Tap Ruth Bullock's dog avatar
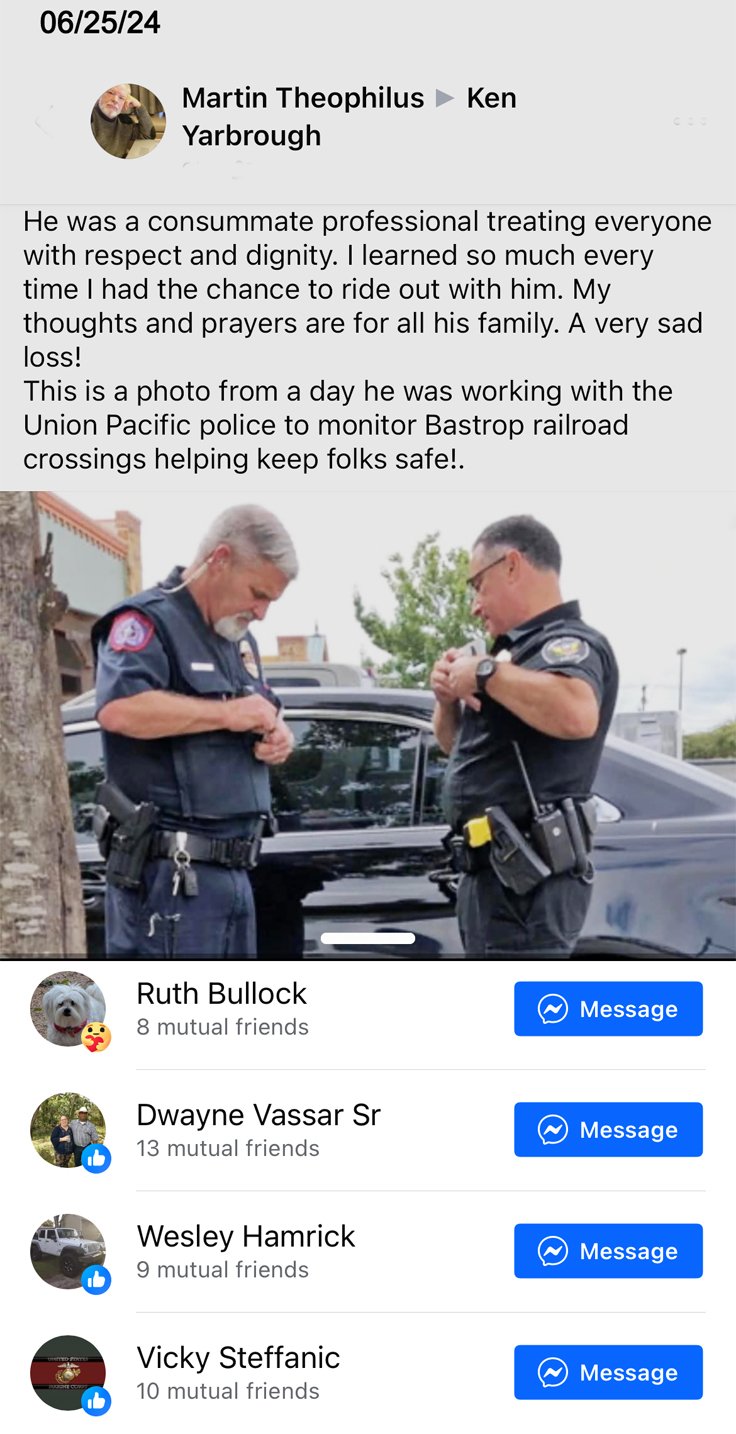 67,1008
